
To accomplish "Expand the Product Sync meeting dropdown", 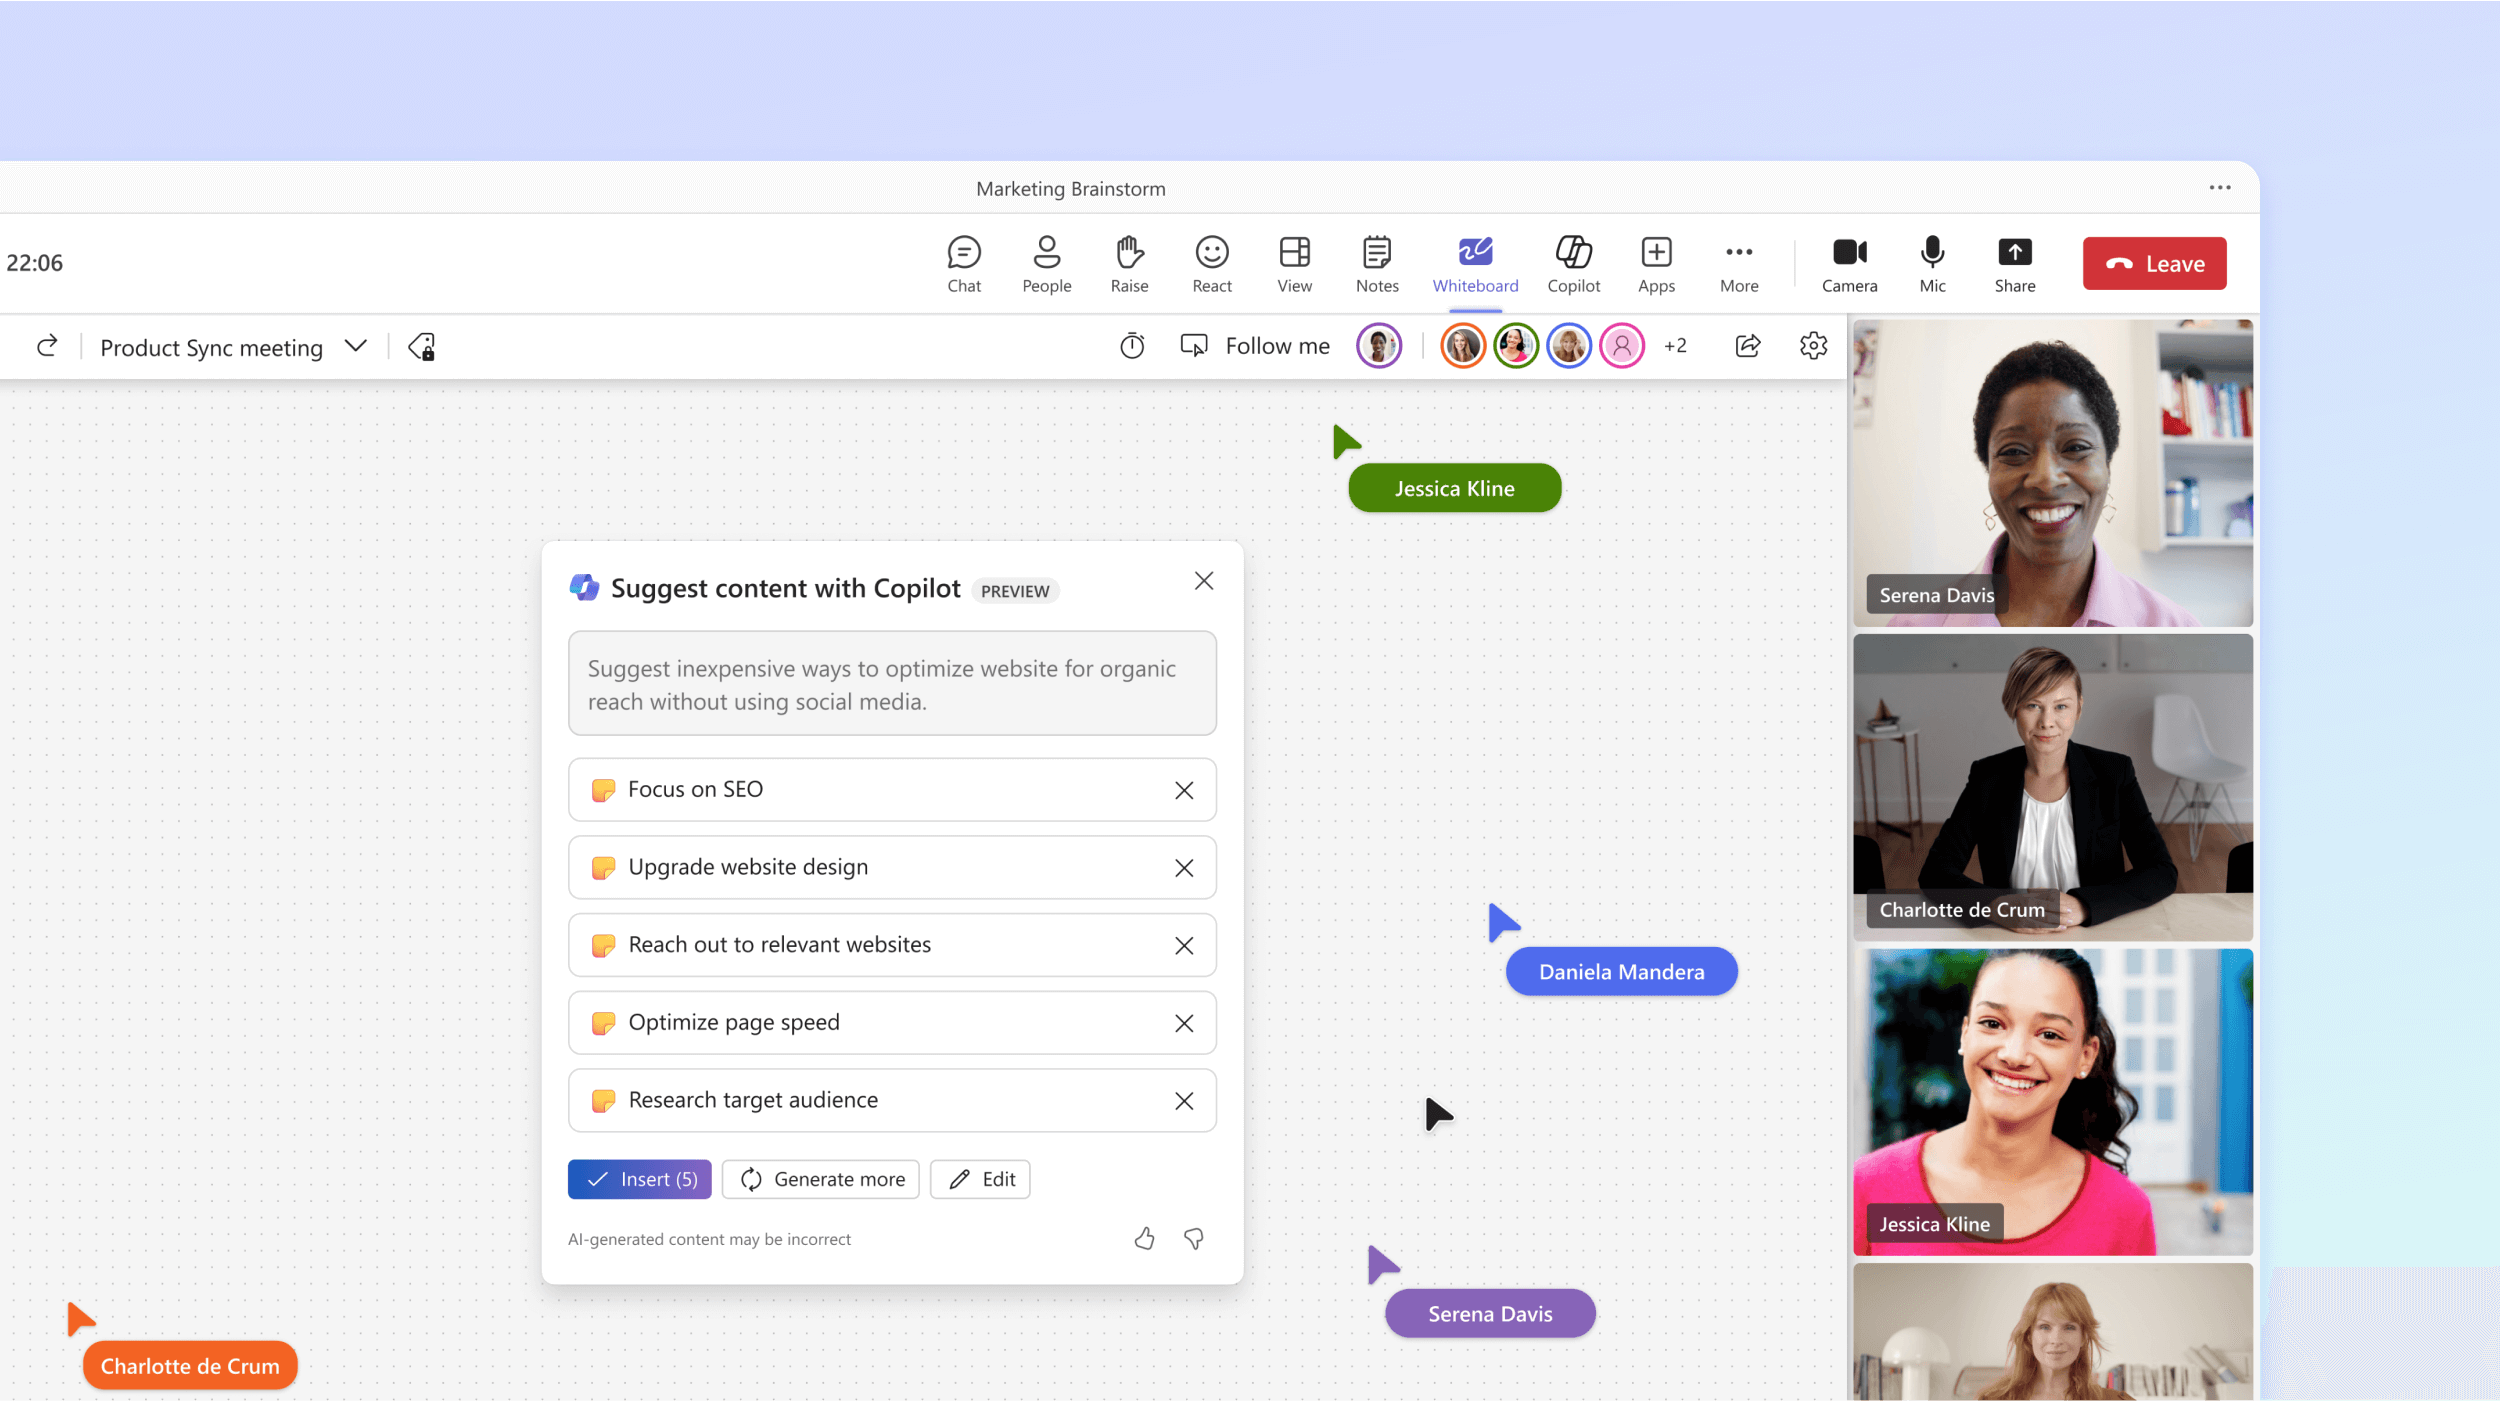I will coord(355,347).
